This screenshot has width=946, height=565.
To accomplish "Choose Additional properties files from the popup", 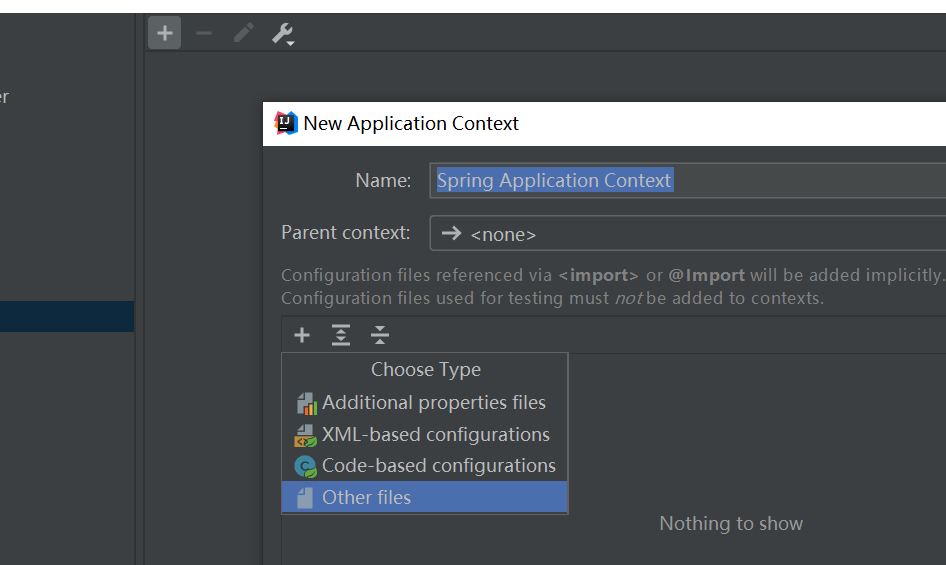I will click(425, 403).
